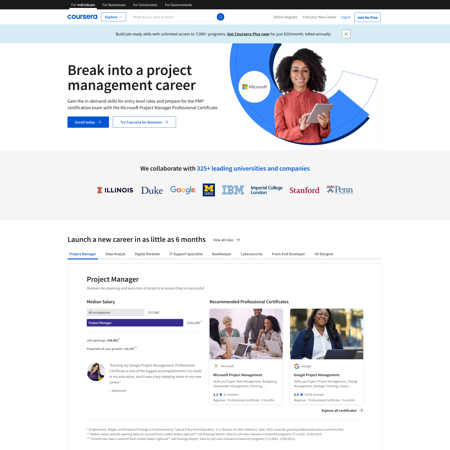Open the Microsoft Project Management card image
This screenshot has height=450, width=450.
(x=246, y=334)
